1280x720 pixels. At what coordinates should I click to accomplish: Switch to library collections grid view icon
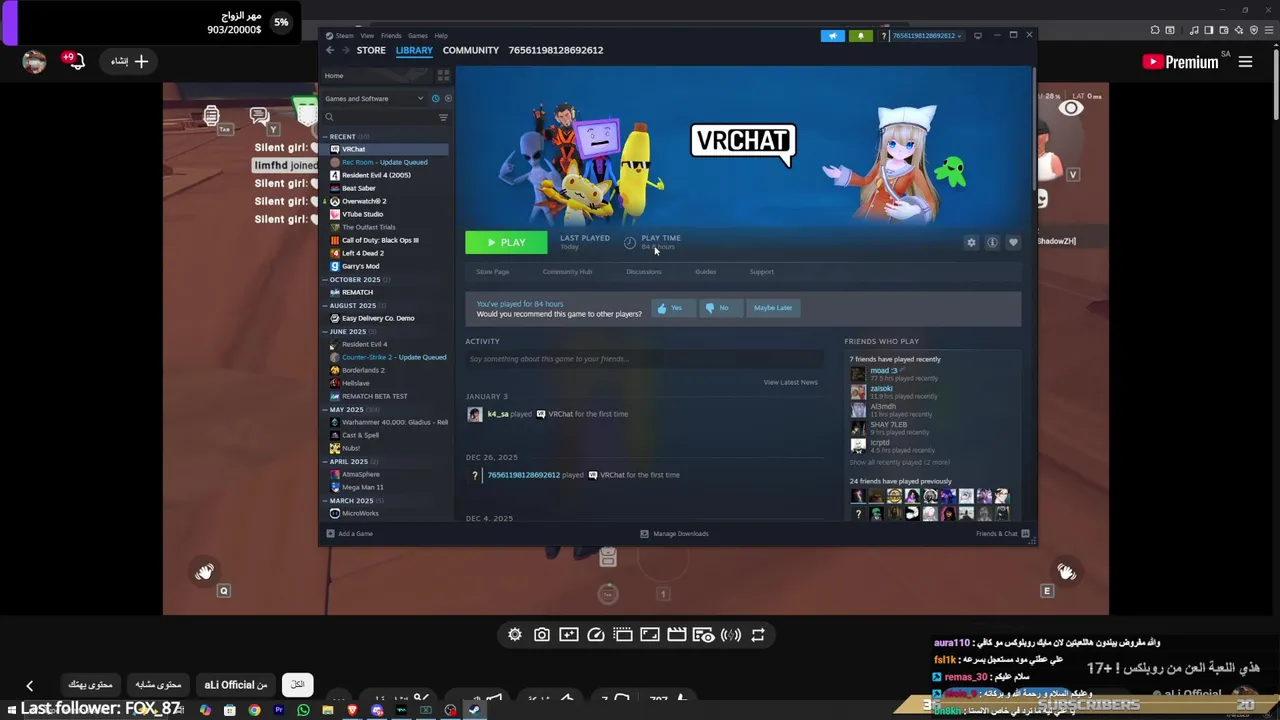coord(443,75)
